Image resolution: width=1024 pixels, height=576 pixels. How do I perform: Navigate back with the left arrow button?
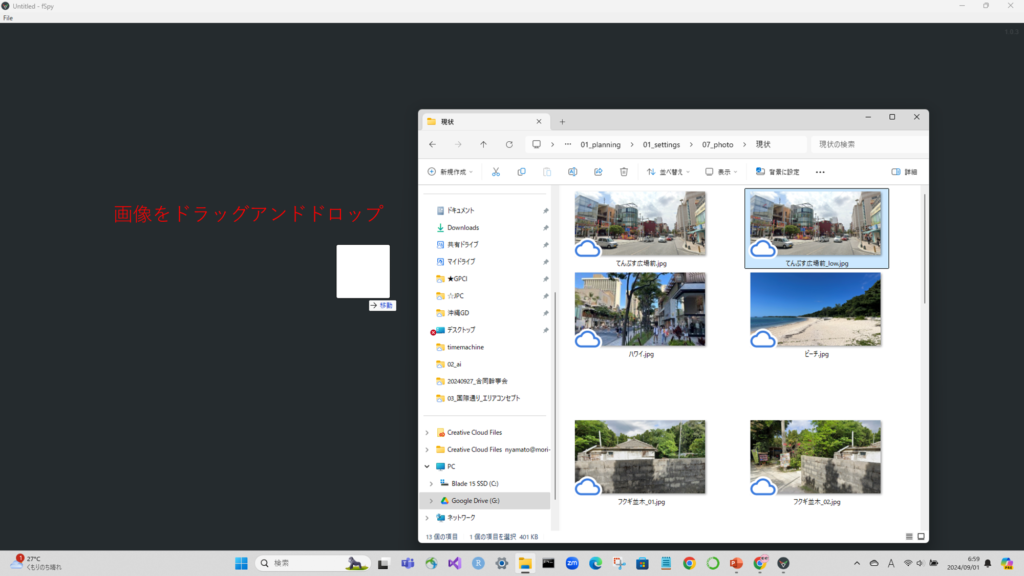432,144
